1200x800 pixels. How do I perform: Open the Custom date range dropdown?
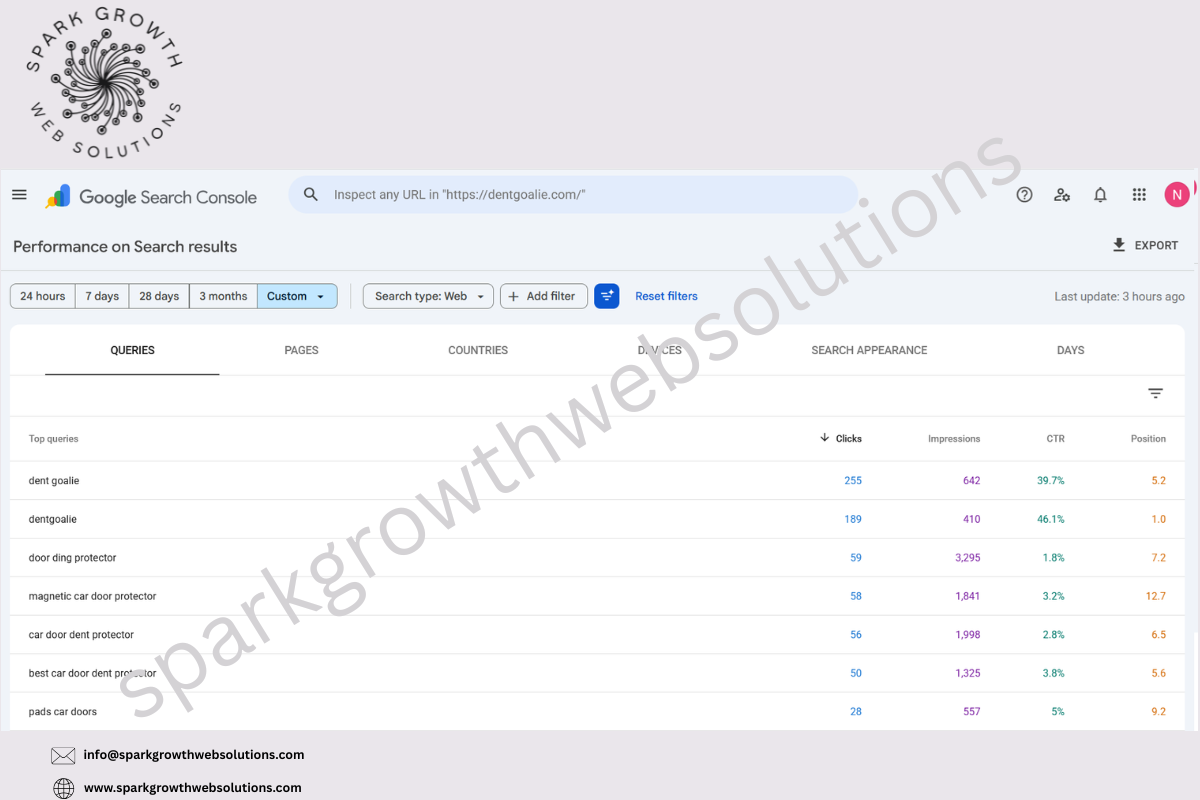coord(297,296)
